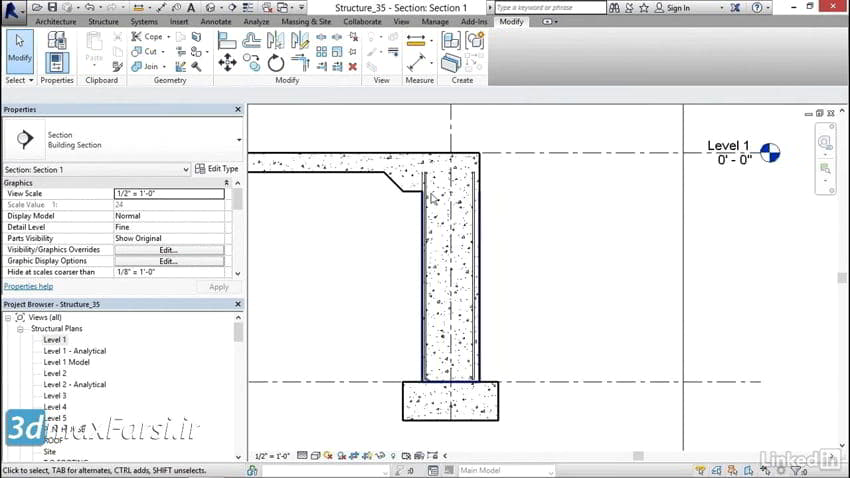Click the Paste clipboard icon
This screenshot has width=850, height=478.
point(94,46)
